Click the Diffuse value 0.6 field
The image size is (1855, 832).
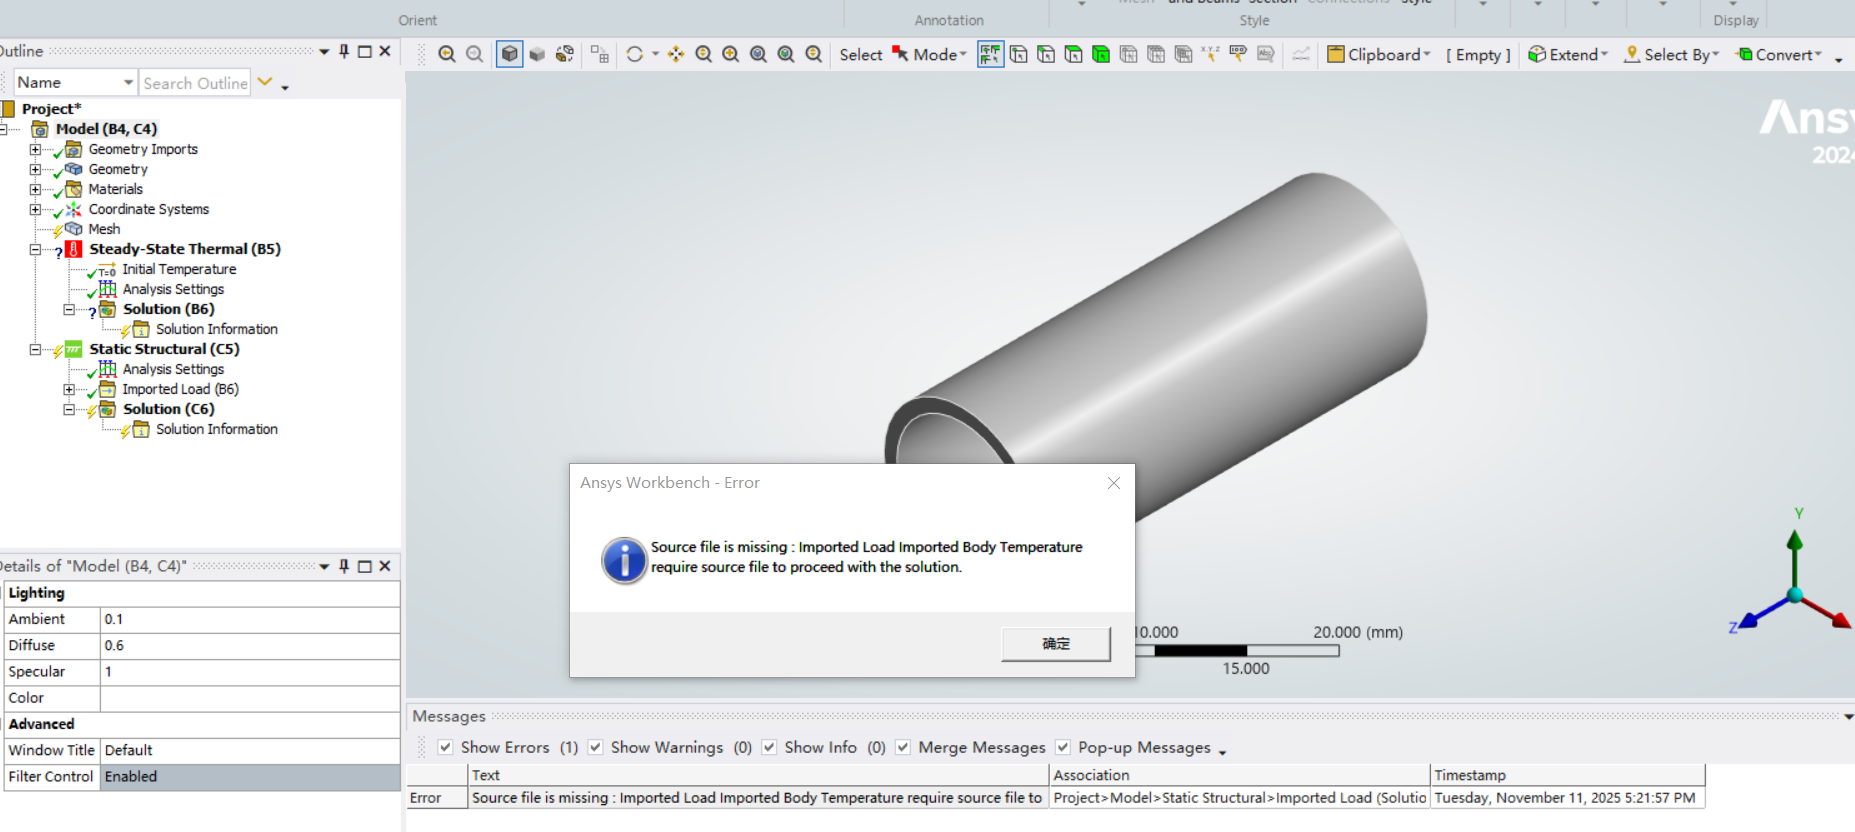[x=250, y=645]
